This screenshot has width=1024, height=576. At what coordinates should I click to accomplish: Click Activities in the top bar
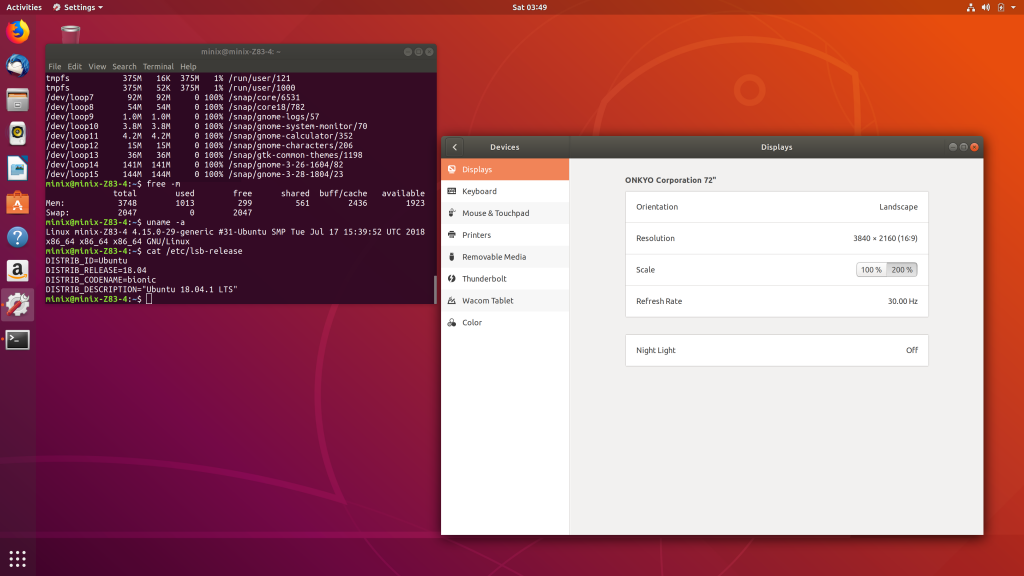click(24, 7)
